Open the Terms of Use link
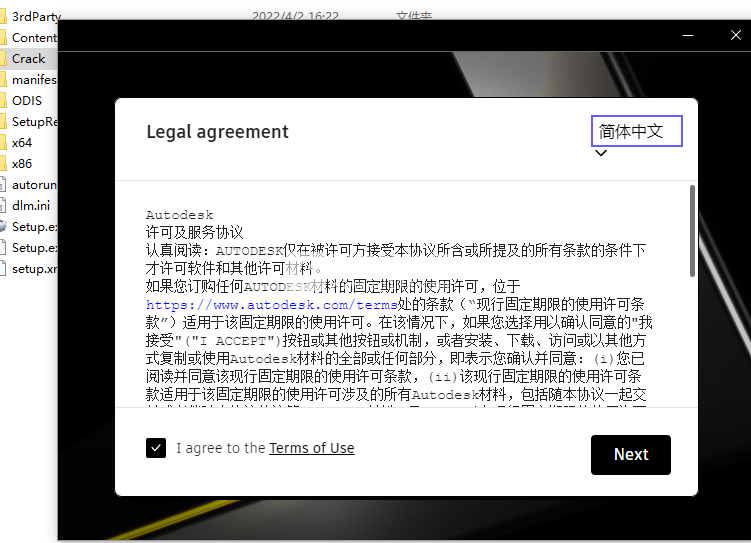 (311, 448)
